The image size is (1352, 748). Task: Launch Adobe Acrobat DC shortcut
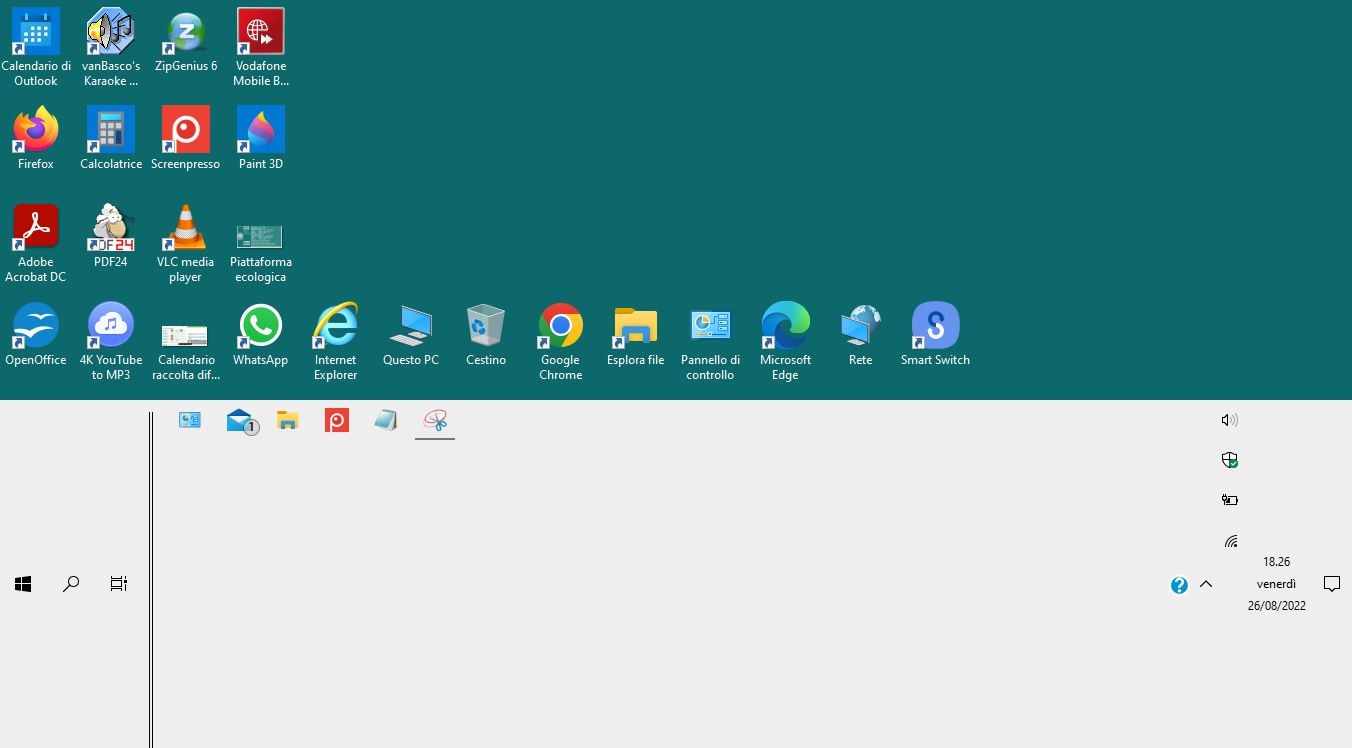click(x=36, y=243)
